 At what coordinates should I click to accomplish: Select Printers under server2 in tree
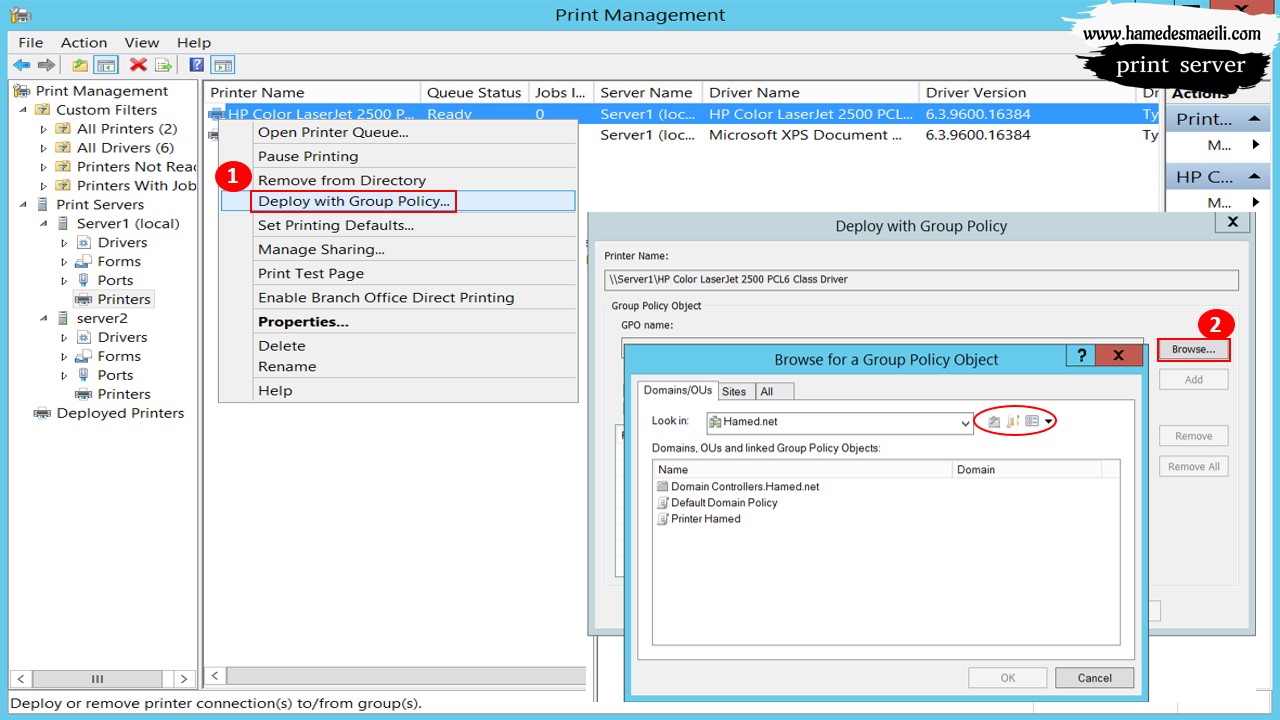tap(124, 394)
